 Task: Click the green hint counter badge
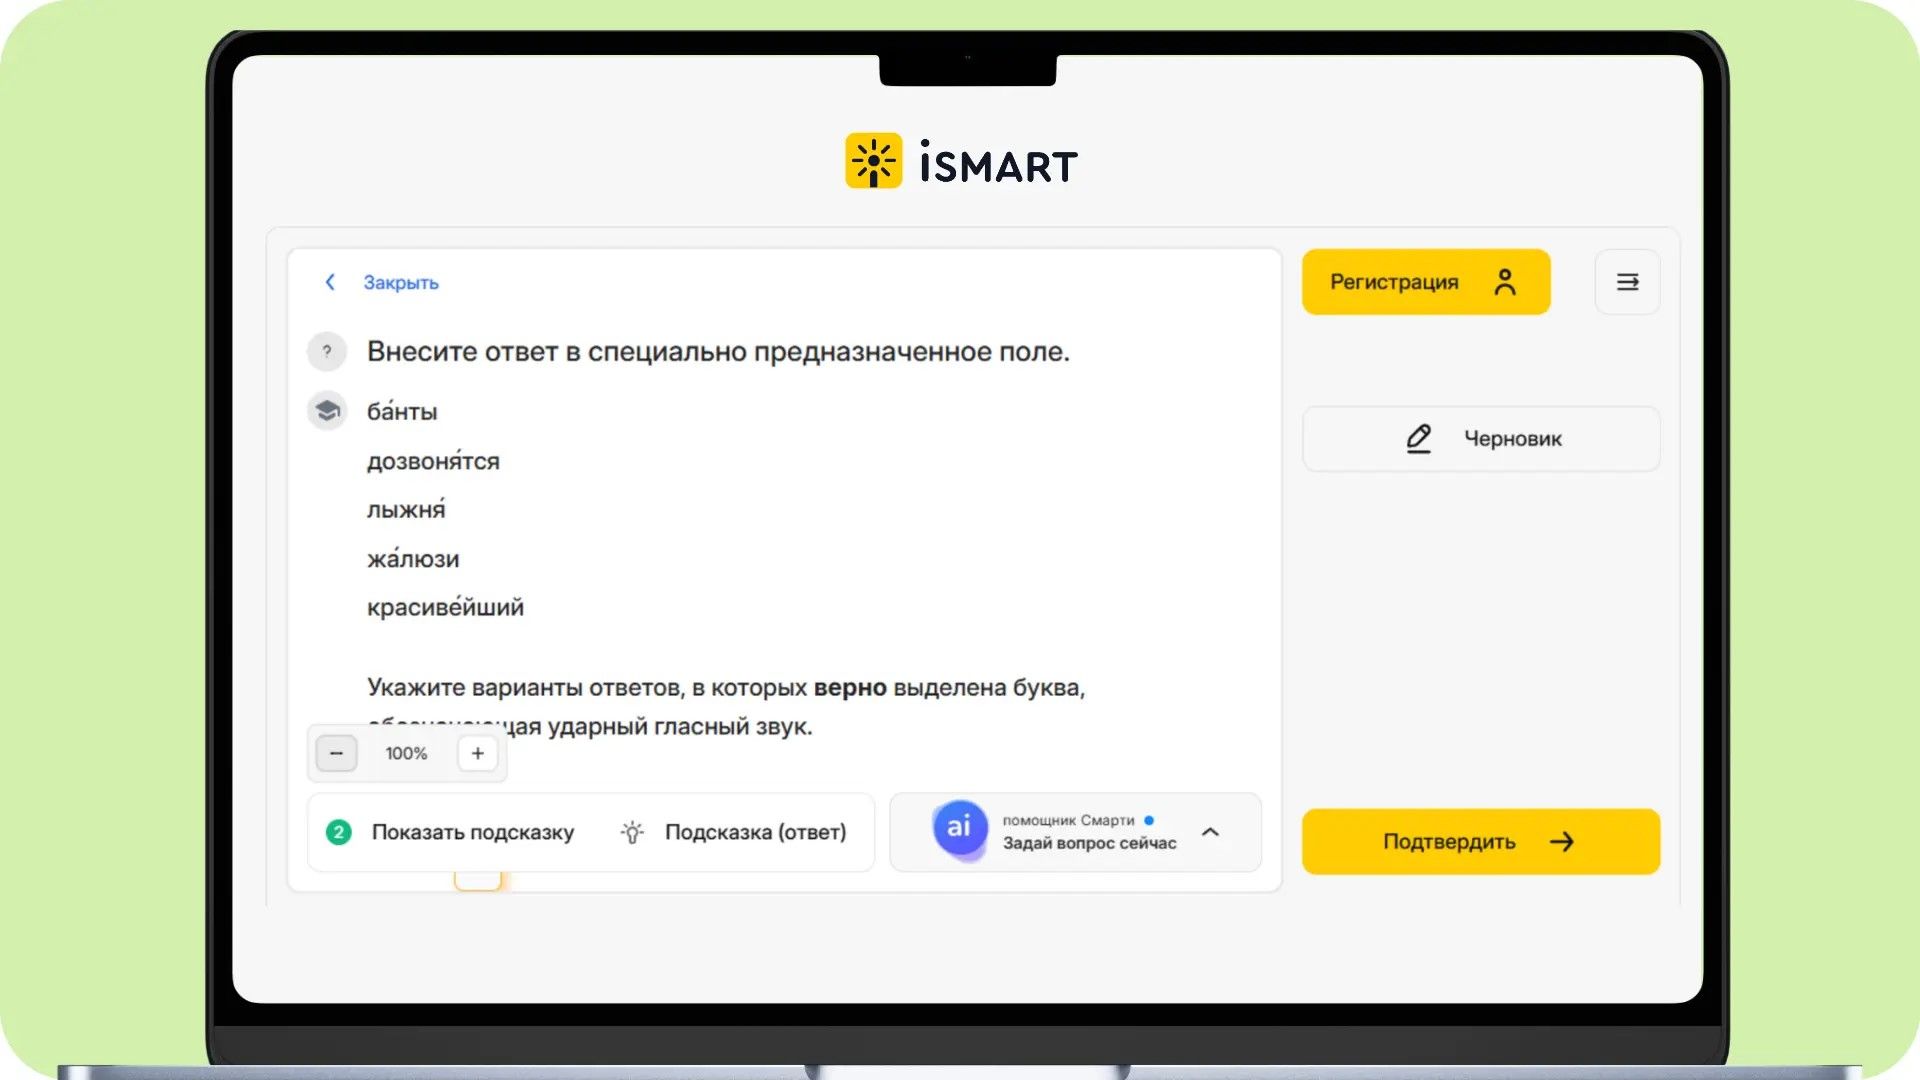point(339,832)
